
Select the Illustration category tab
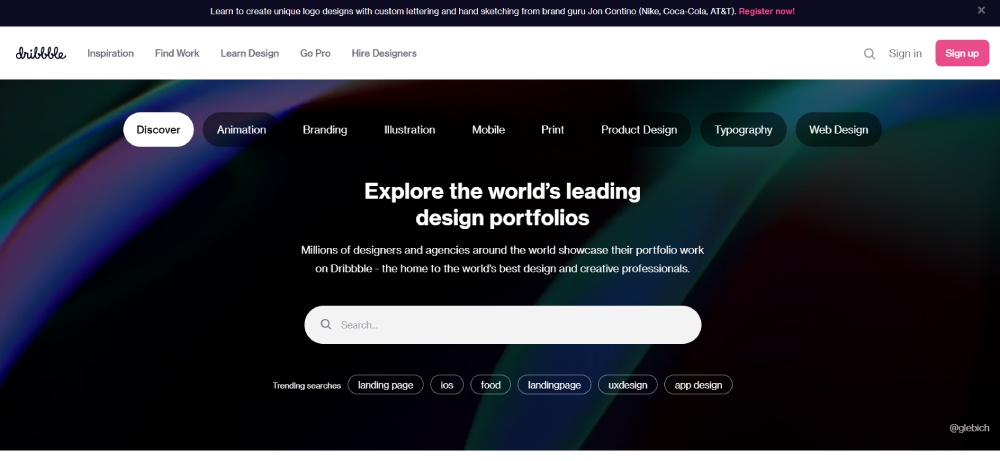coord(409,129)
